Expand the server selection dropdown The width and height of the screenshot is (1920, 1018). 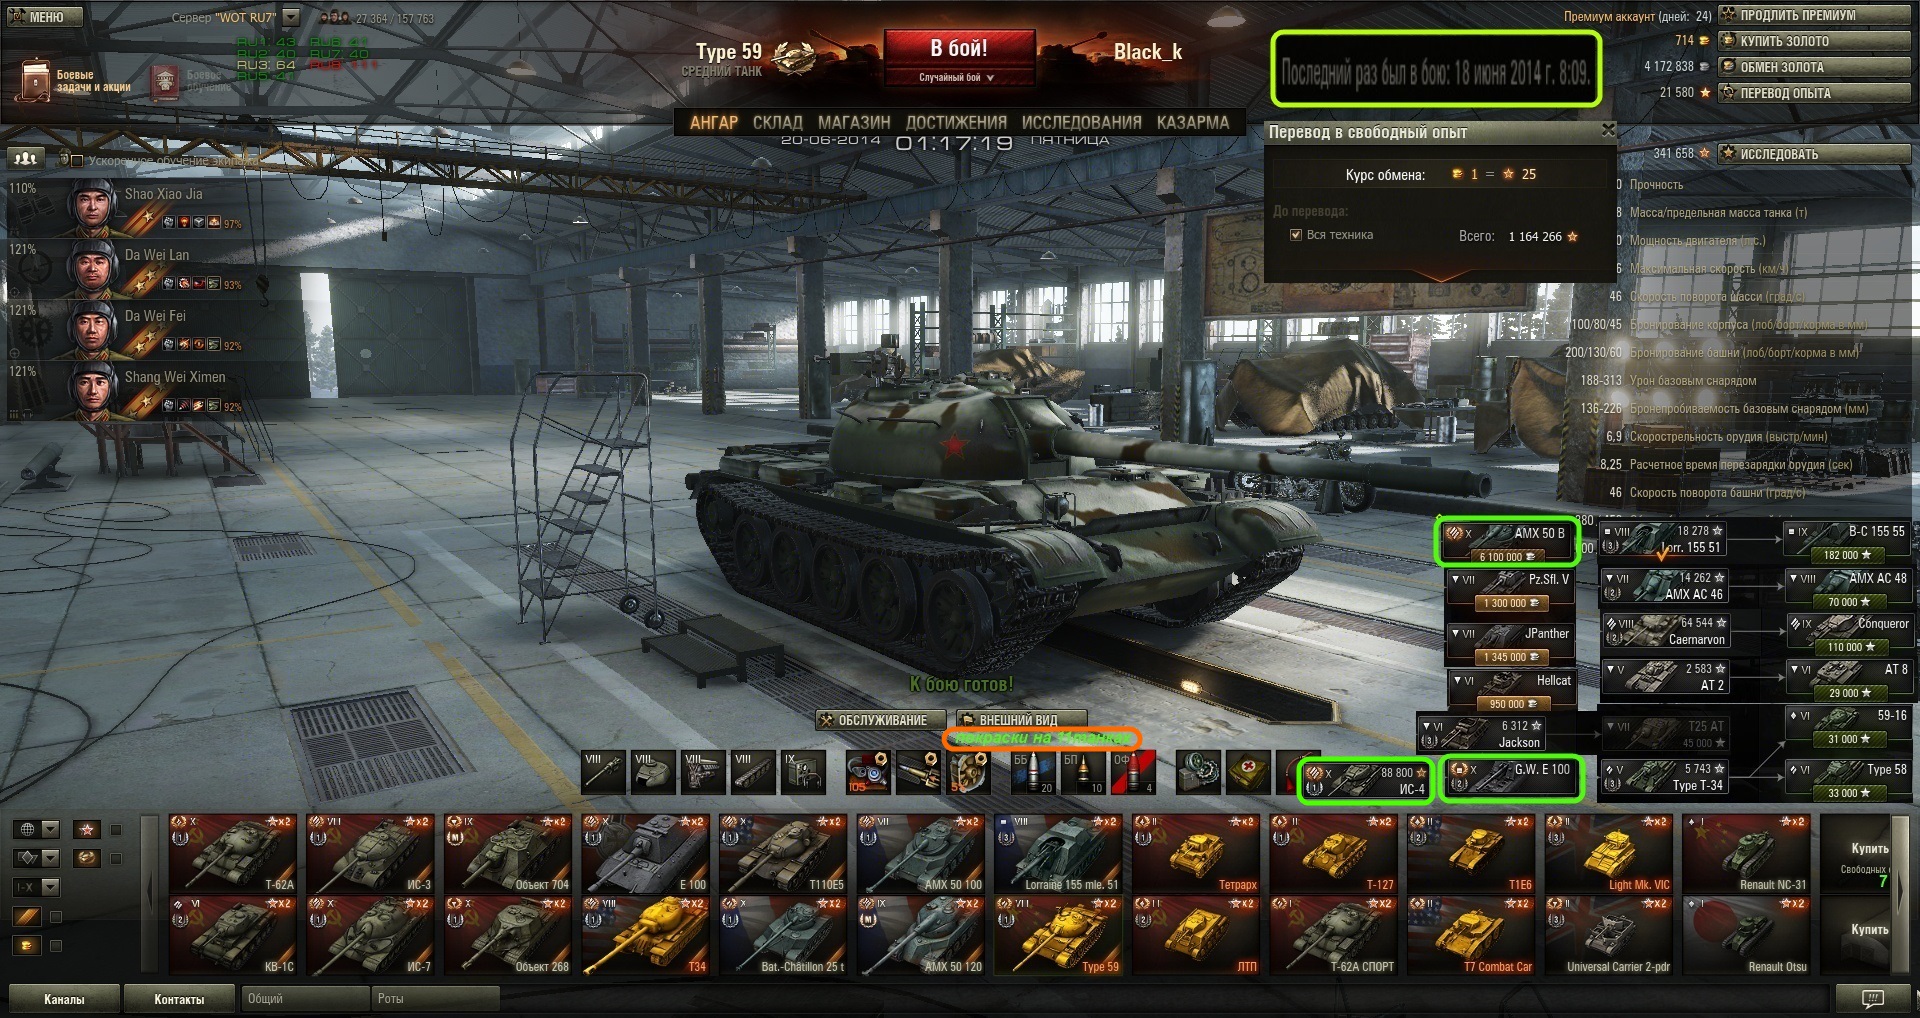click(x=291, y=17)
